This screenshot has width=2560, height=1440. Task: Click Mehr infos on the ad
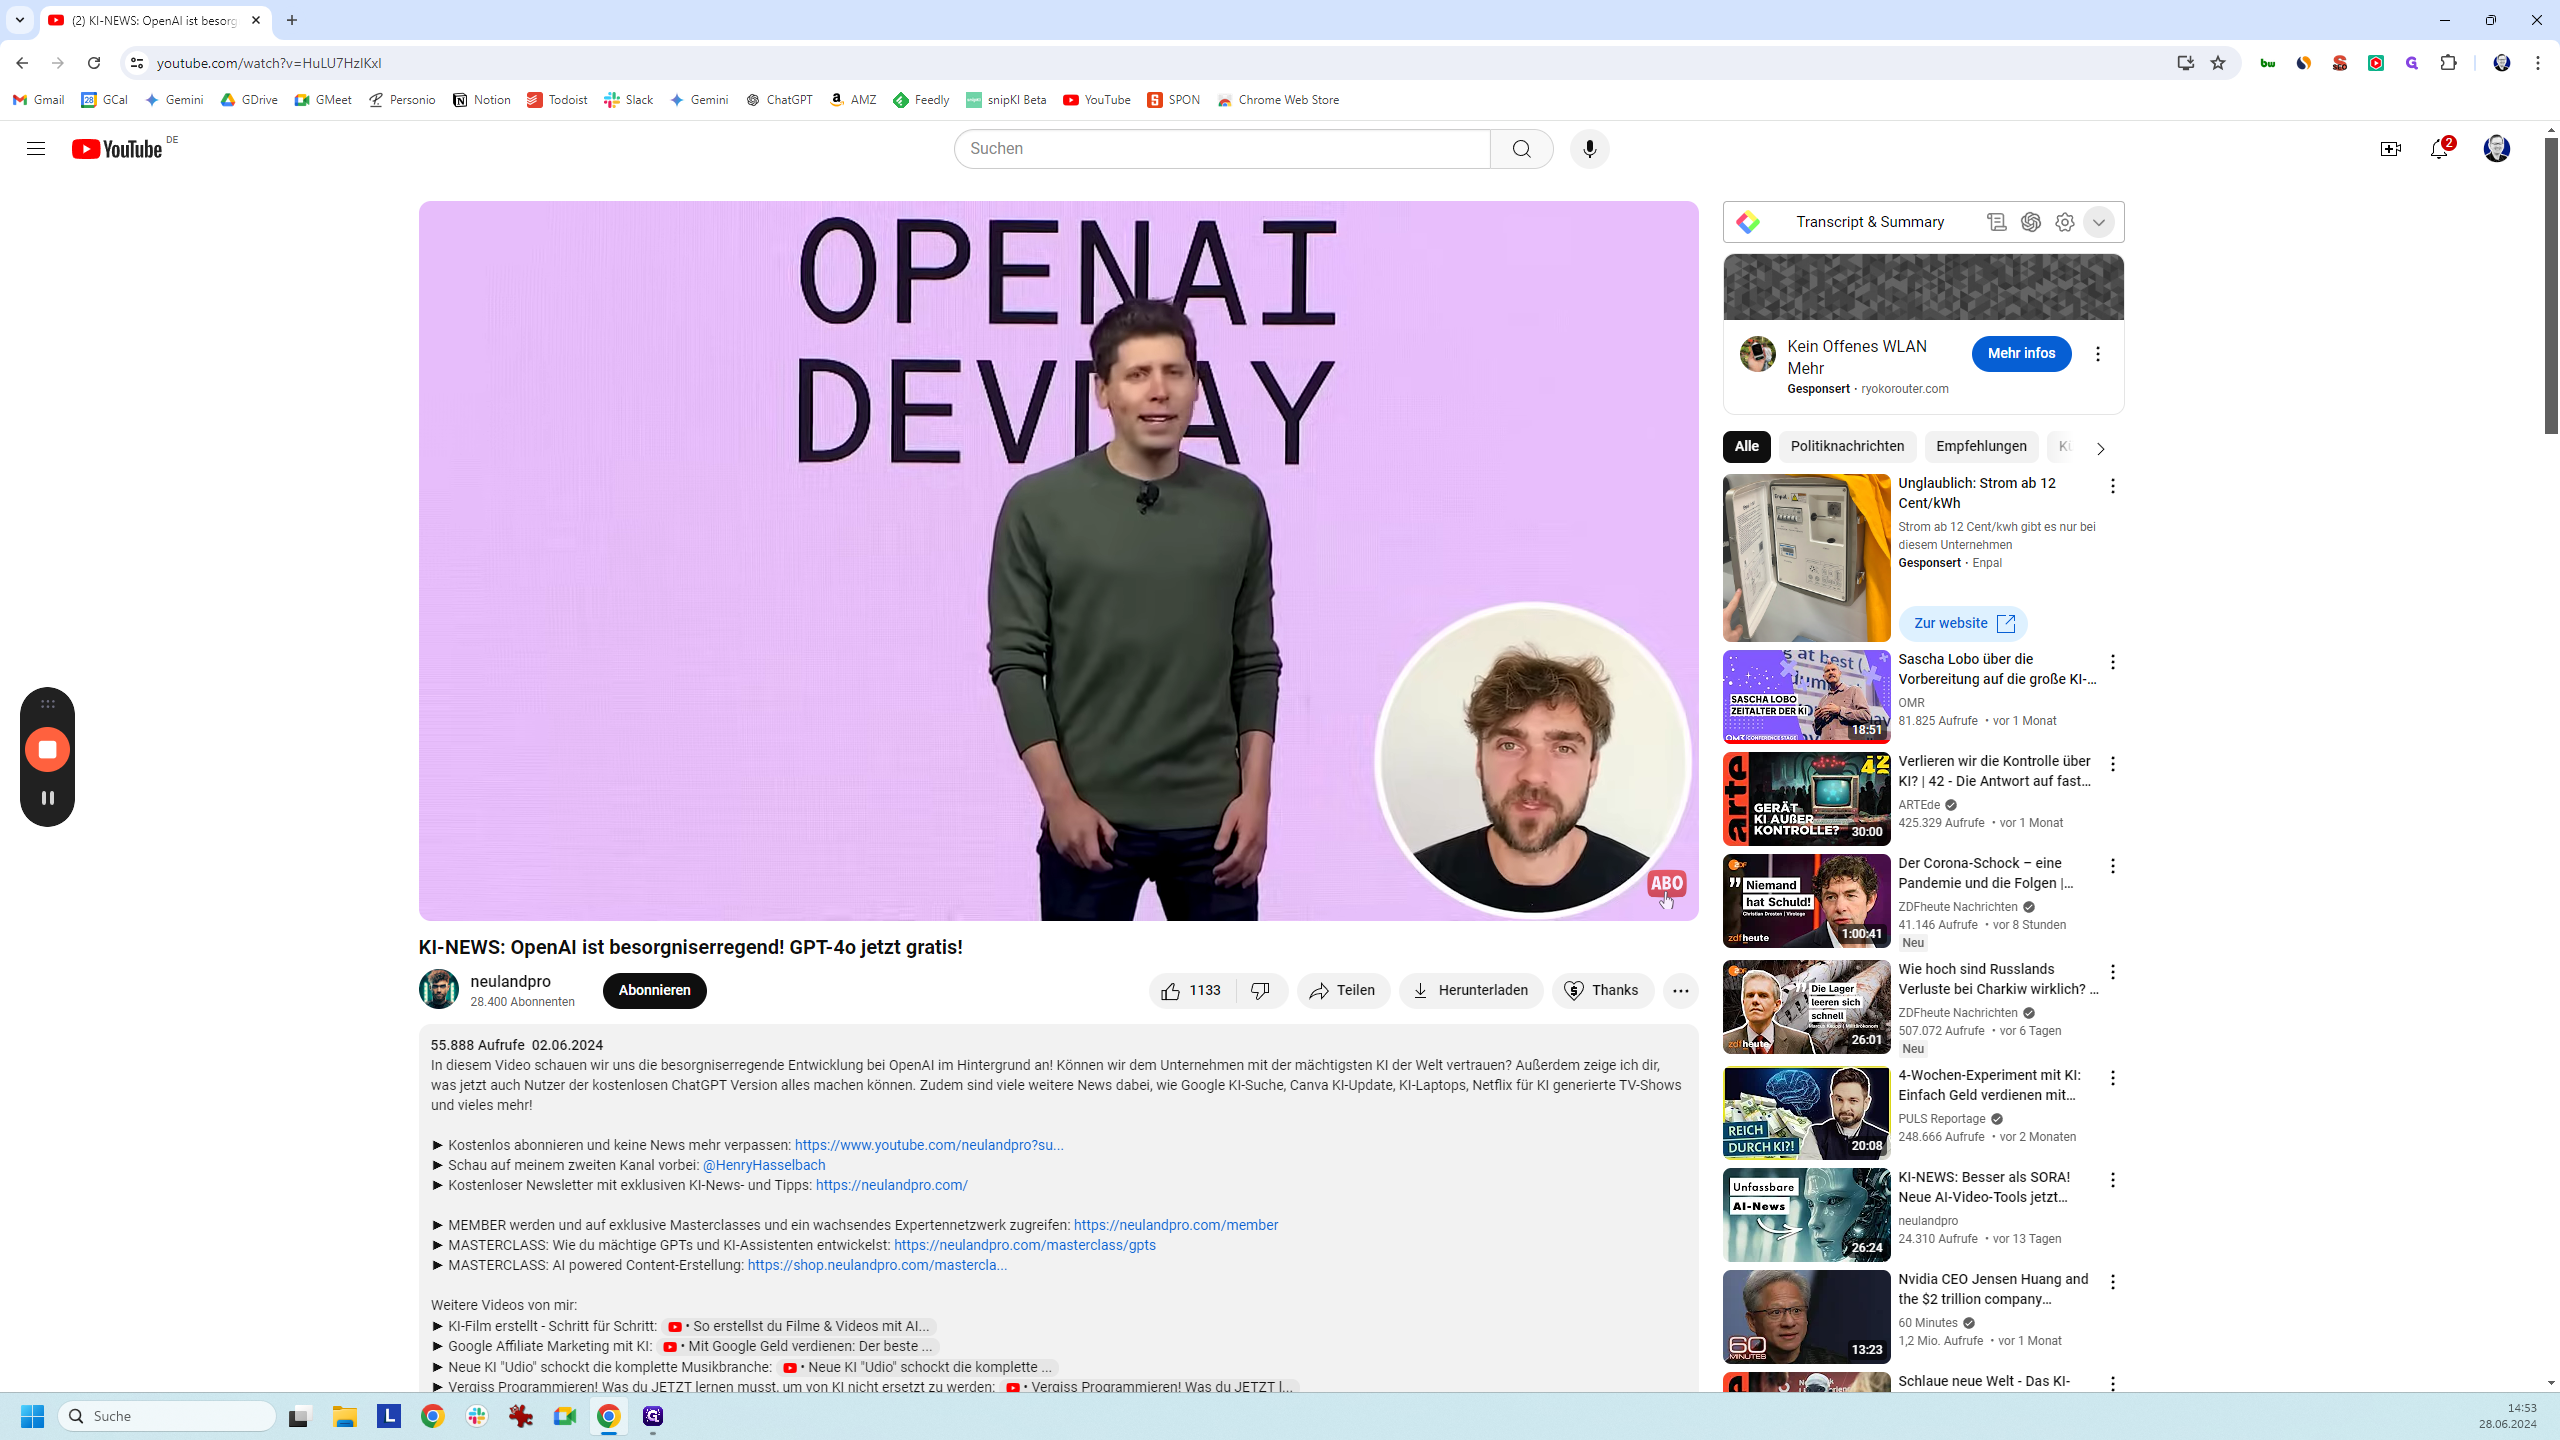[2021, 354]
